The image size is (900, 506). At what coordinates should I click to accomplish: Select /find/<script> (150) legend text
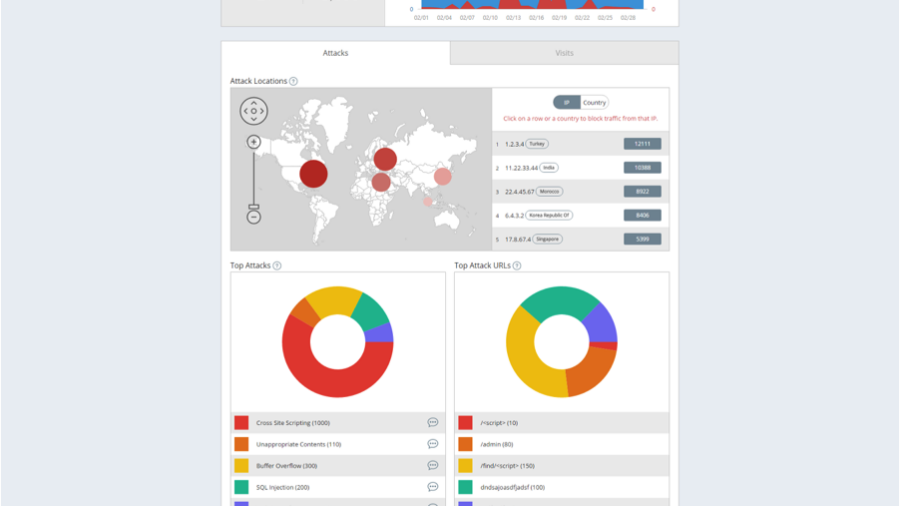[507, 466]
